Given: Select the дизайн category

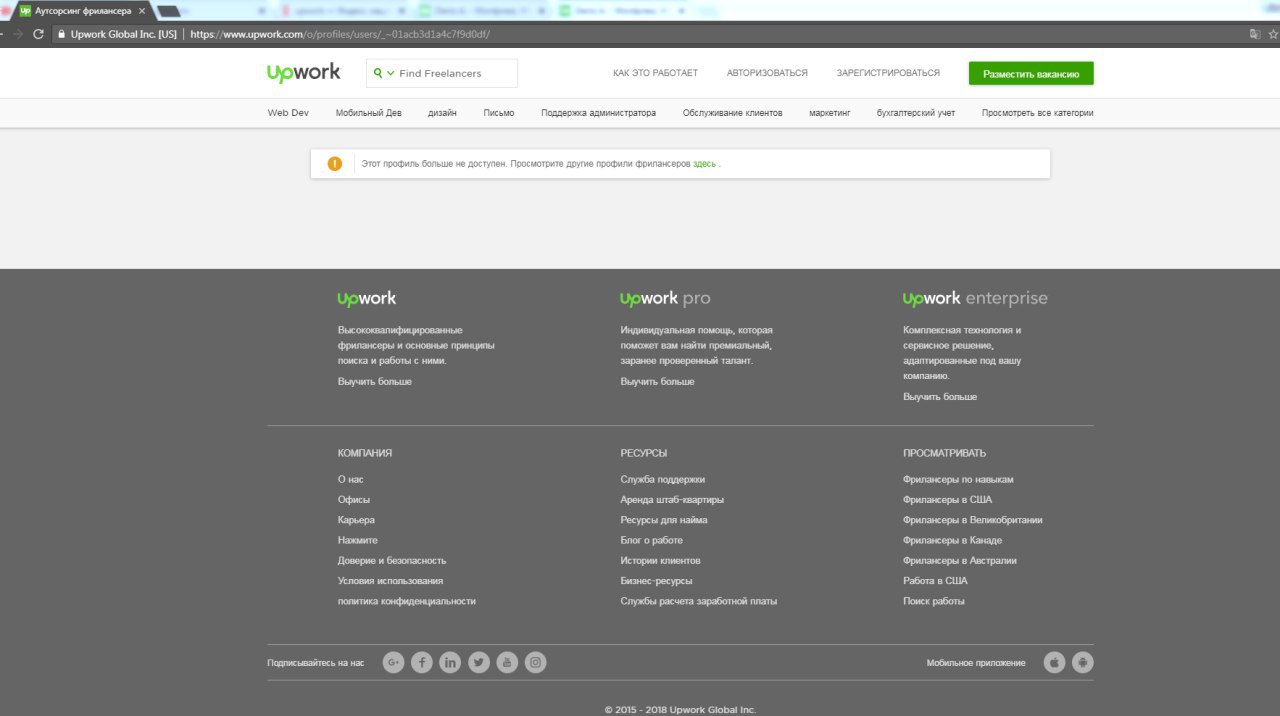Looking at the screenshot, I should [442, 113].
